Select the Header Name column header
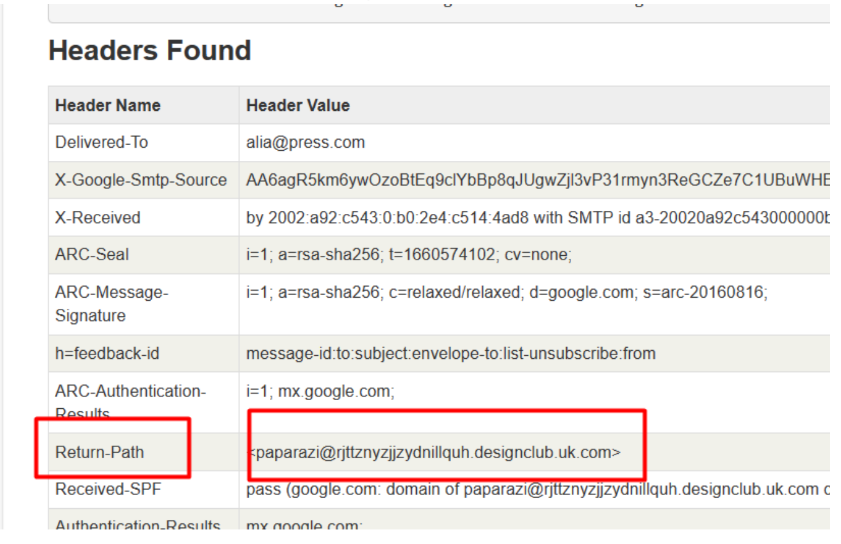 click(108, 105)
